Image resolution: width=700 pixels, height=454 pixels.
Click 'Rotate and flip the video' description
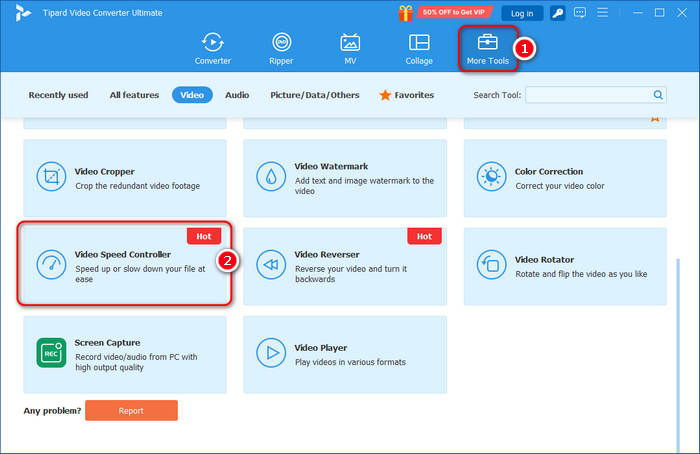[x=581, y=274]
